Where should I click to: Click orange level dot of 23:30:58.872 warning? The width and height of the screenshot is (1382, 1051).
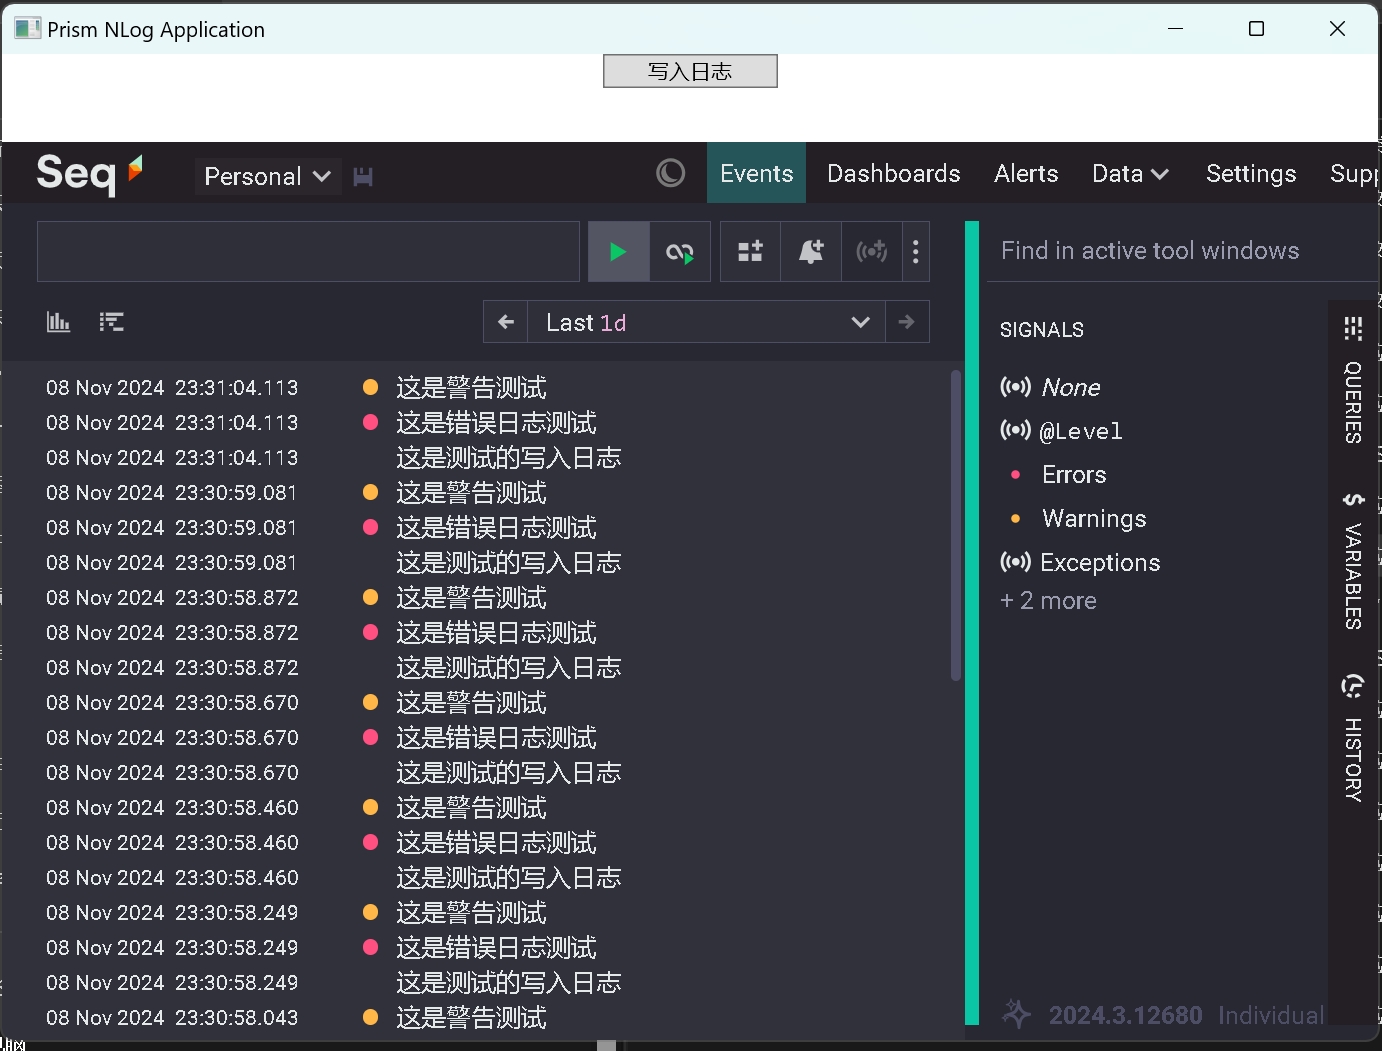[370, 597]
